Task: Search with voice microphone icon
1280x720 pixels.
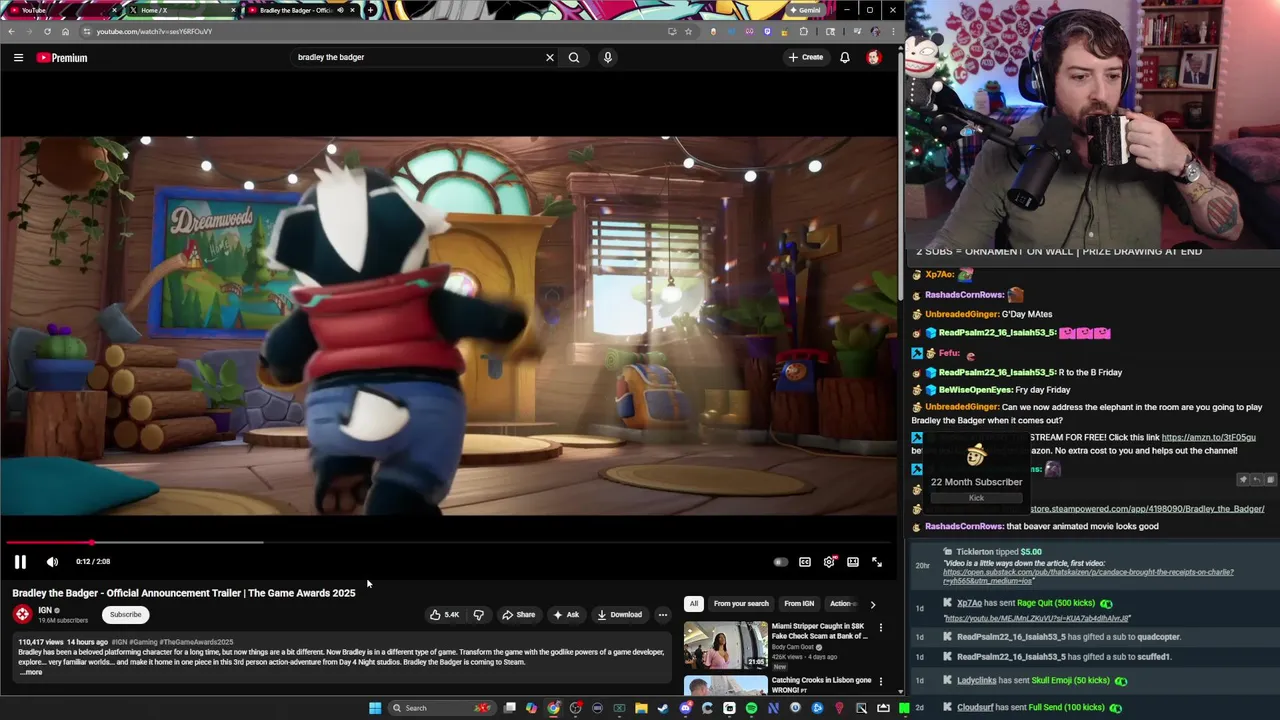Action: (607, 57)
